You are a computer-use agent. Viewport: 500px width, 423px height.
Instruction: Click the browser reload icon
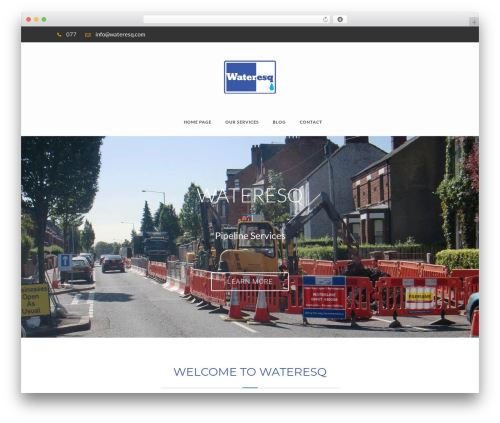[x=325, y=20]
